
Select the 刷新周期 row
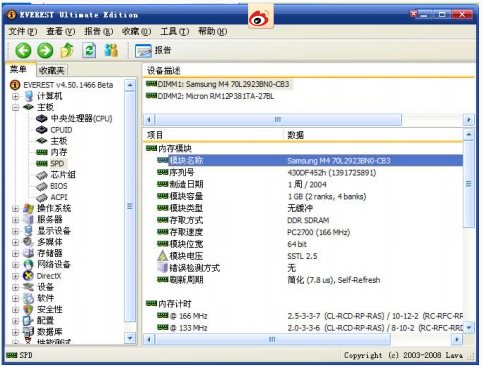pyautogui.click(x=310, y=280)
